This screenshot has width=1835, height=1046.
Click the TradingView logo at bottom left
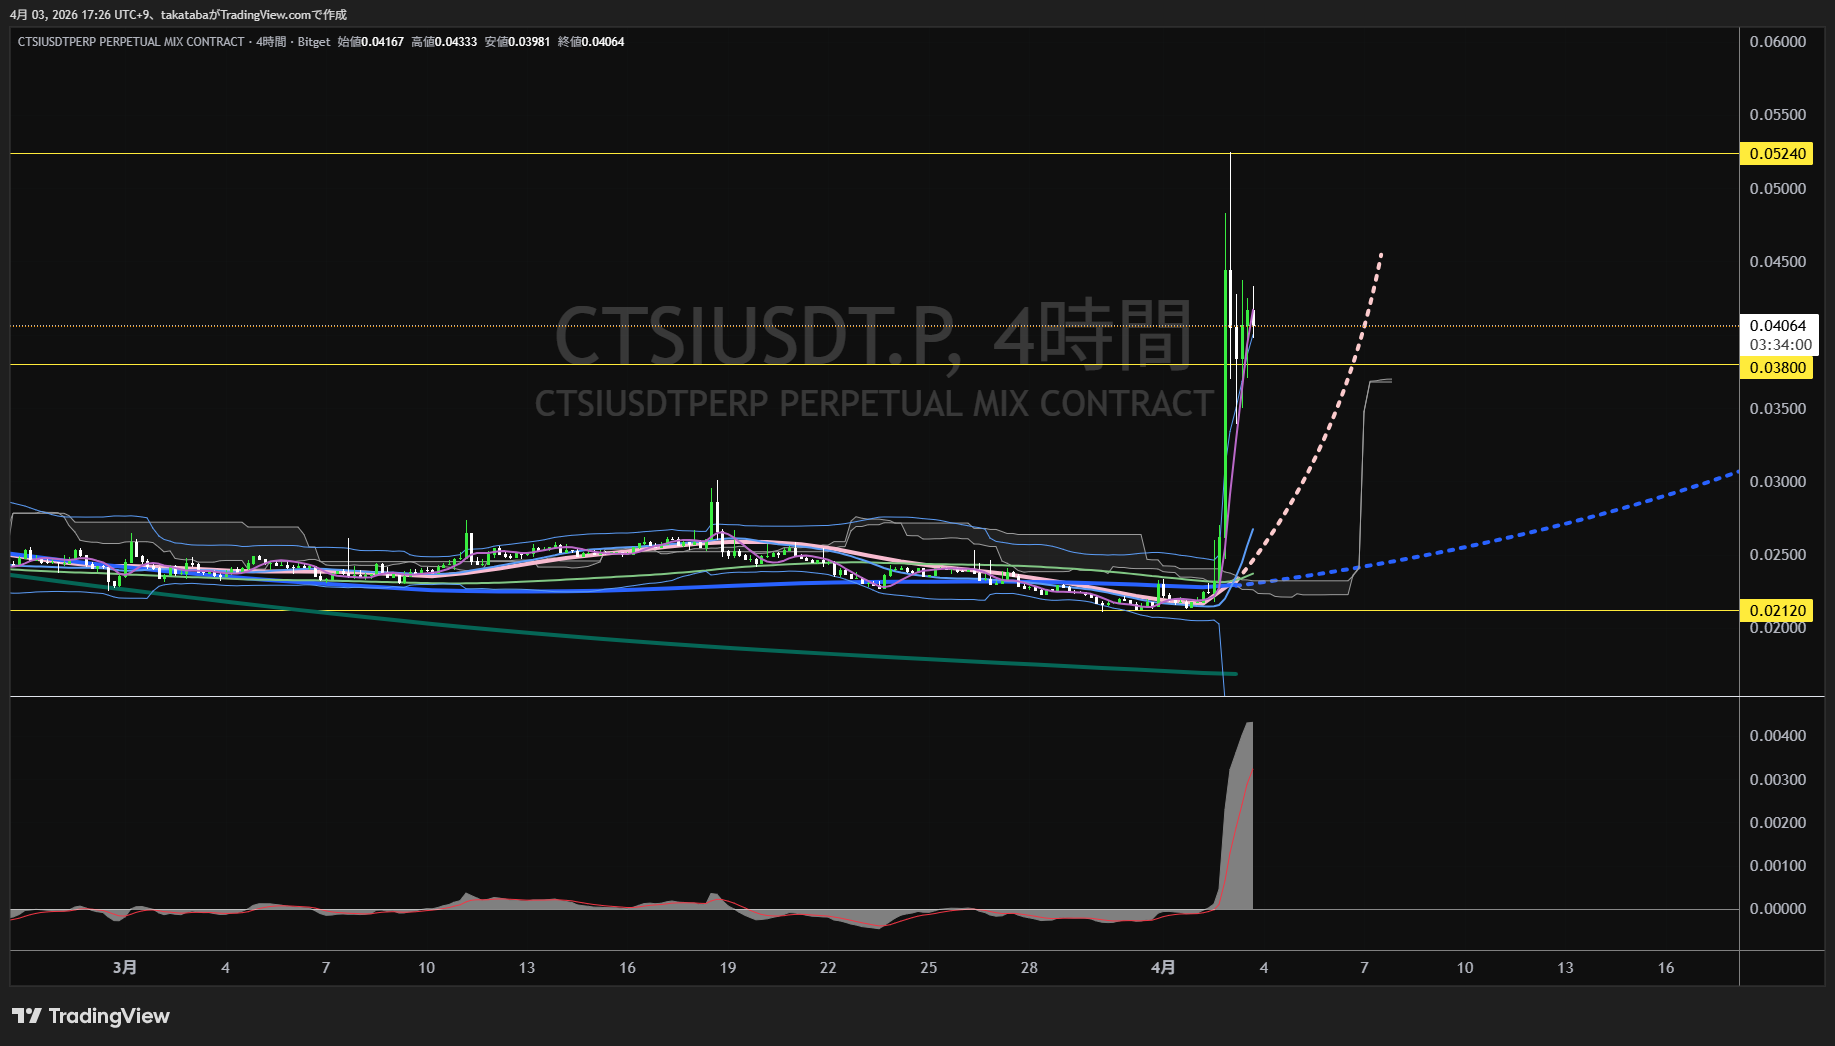point(91,1016)
